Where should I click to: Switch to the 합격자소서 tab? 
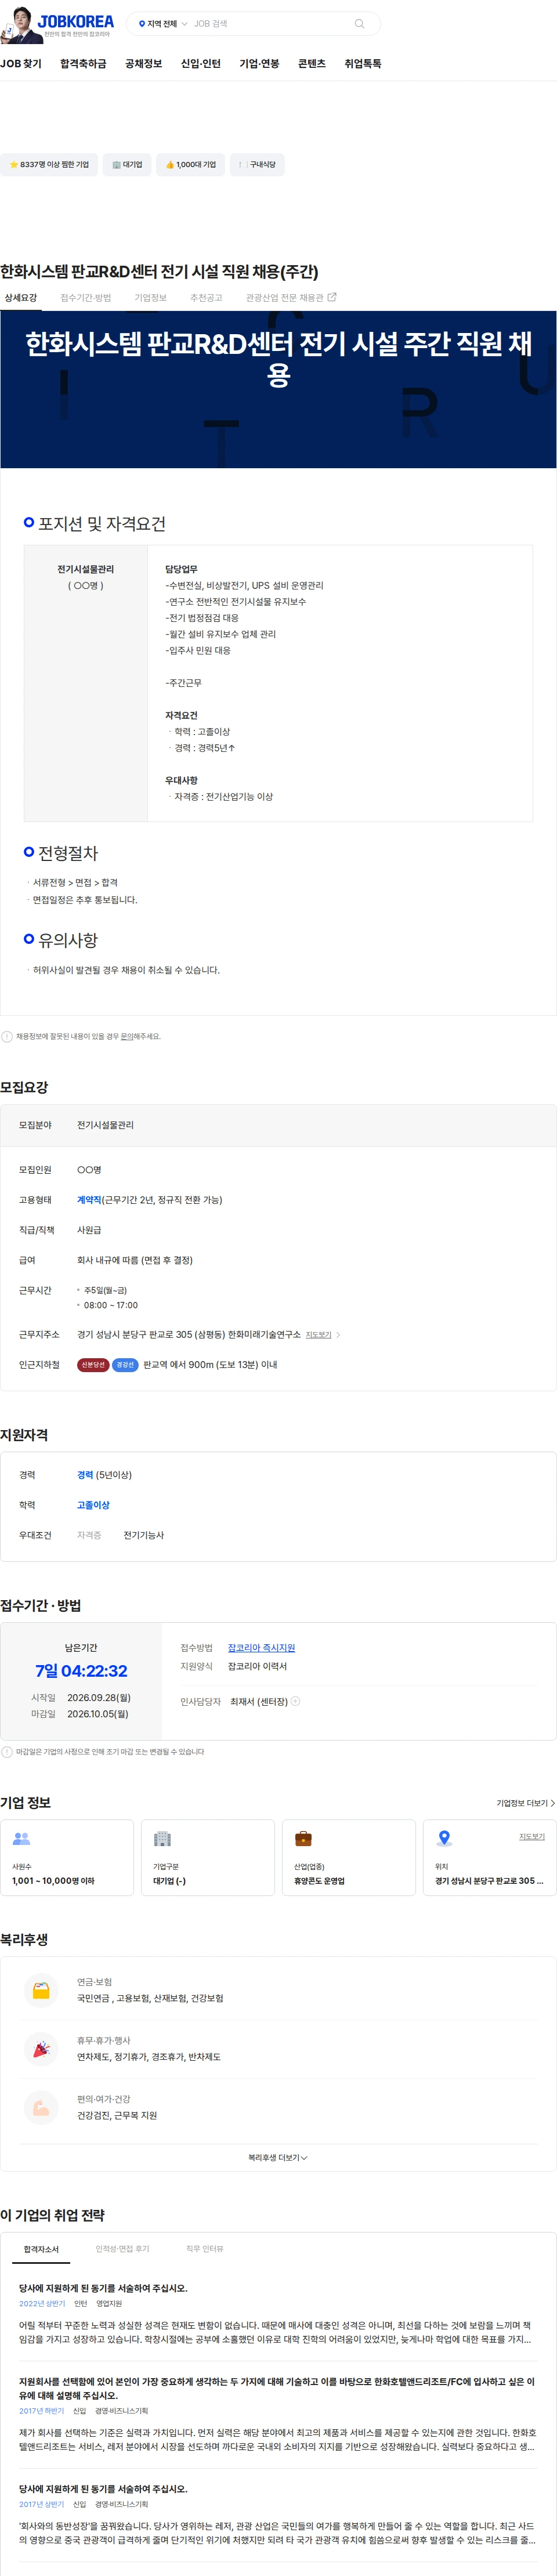(x=41, y=2249)
